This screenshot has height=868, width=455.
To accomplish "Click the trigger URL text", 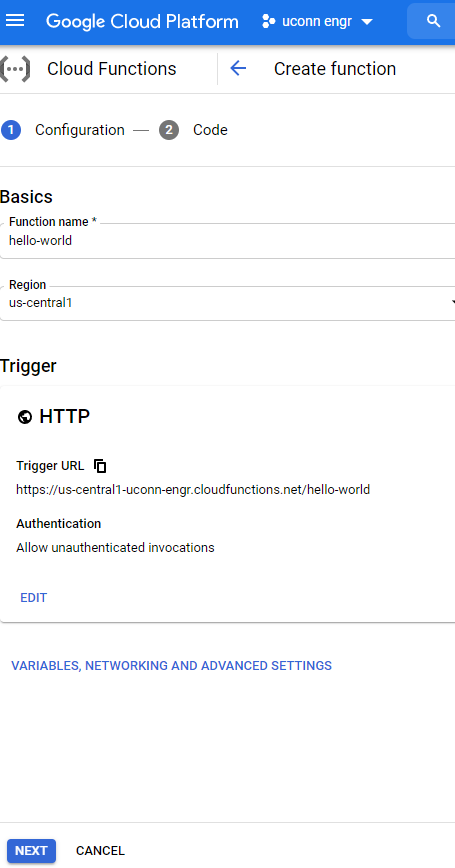I will coord(193,489).
